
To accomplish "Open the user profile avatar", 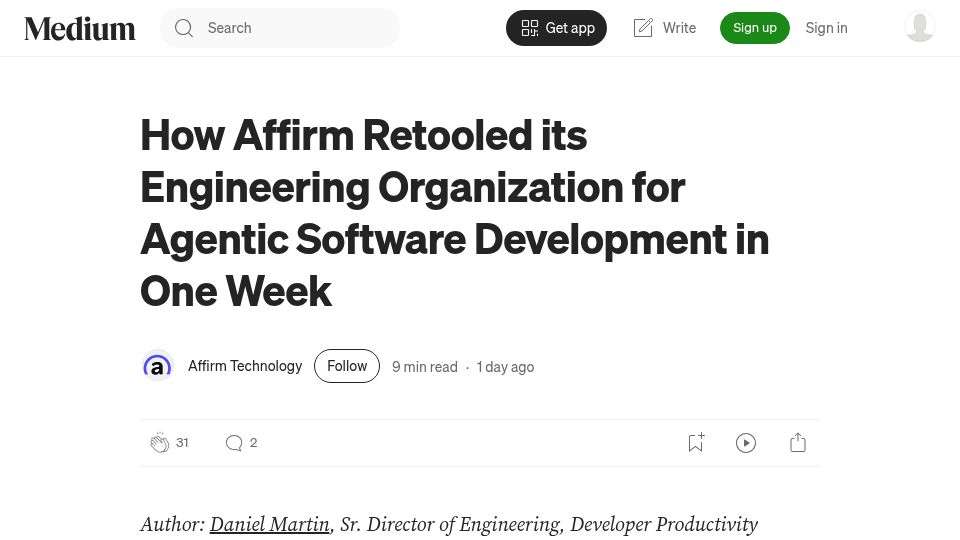I will tap(920, 27).
